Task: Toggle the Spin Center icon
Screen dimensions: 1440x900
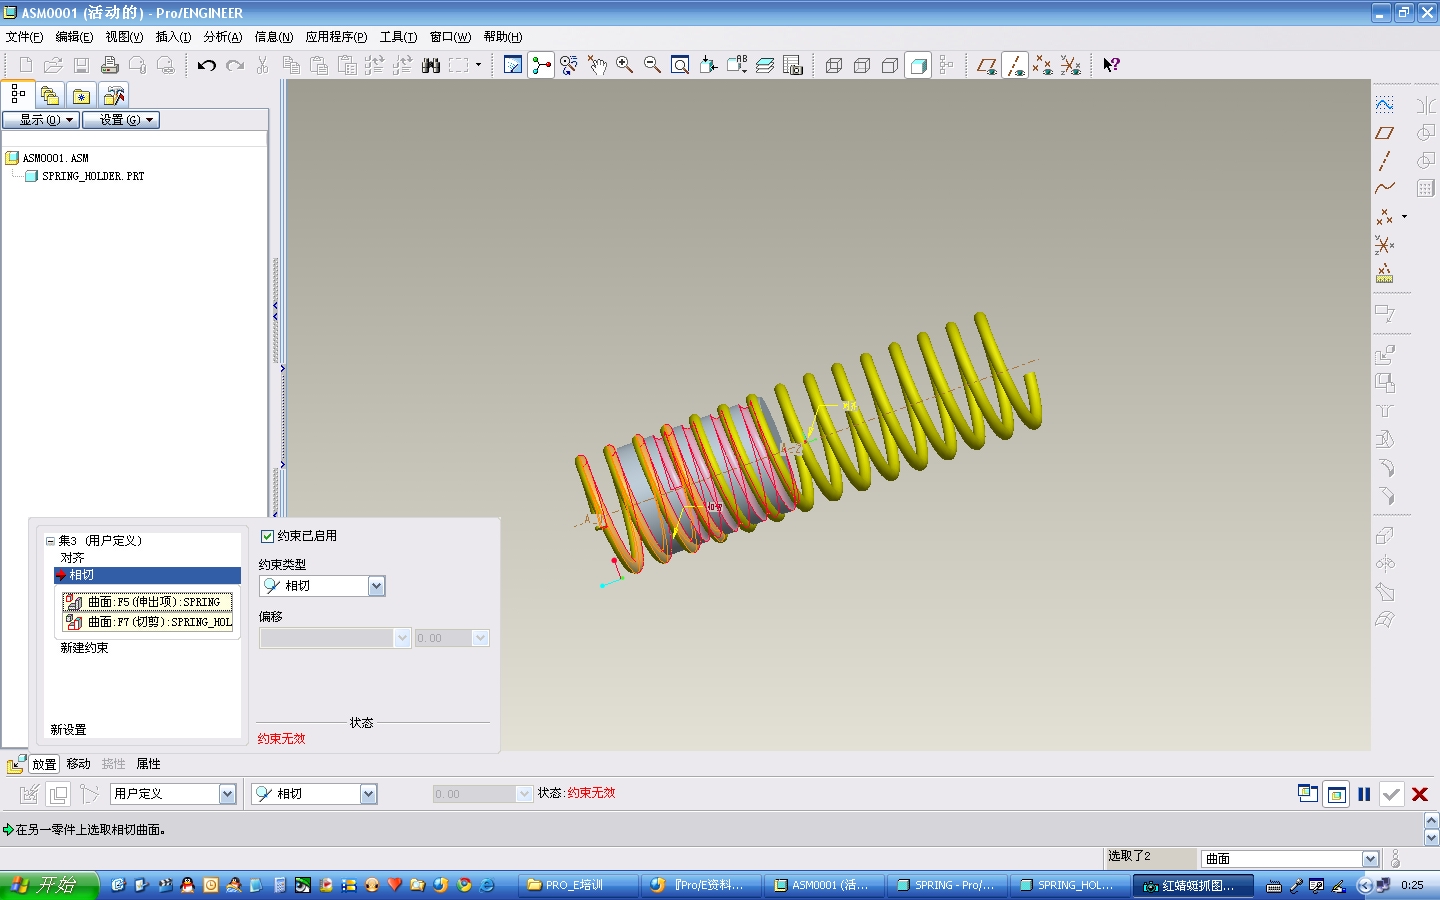Action: [x=541, y=65]
